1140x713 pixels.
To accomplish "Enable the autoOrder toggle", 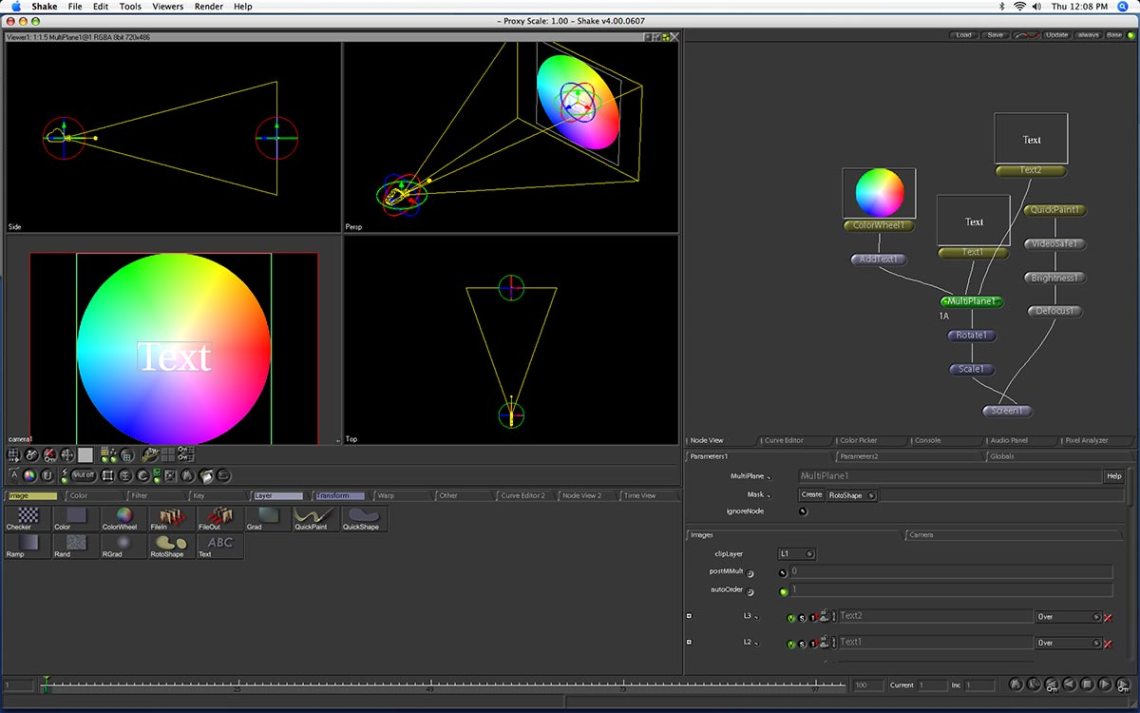I will 785,590.
